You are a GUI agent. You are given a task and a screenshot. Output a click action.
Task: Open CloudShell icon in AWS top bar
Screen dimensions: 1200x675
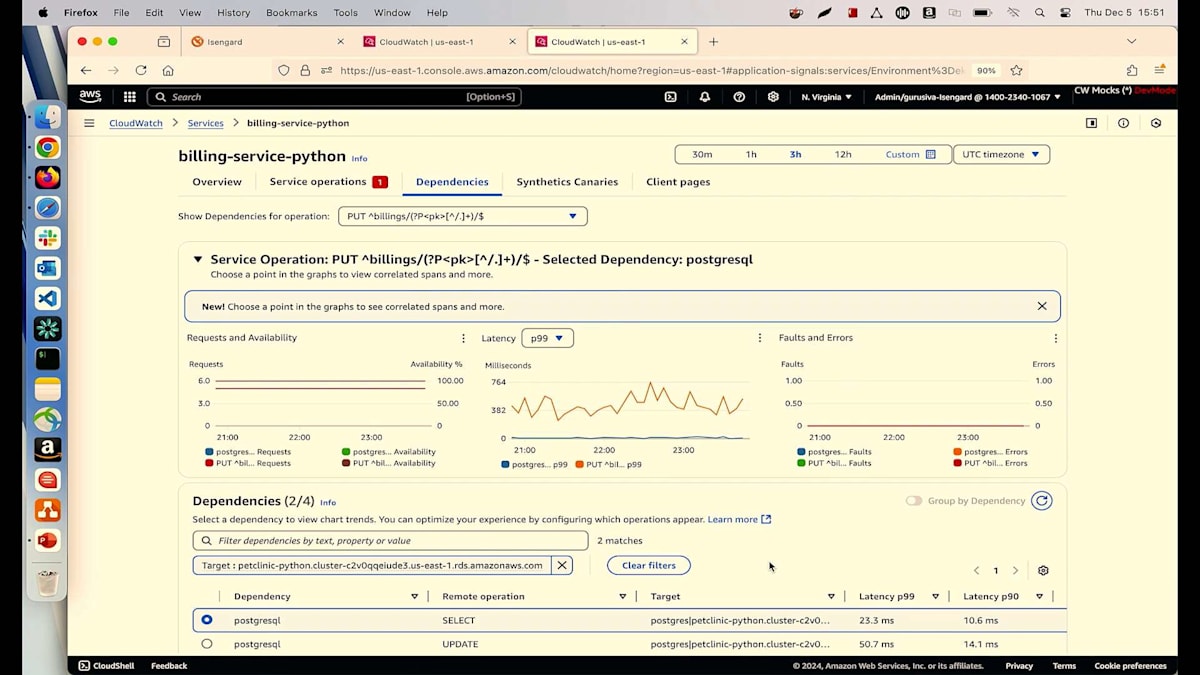click(671, 97)
